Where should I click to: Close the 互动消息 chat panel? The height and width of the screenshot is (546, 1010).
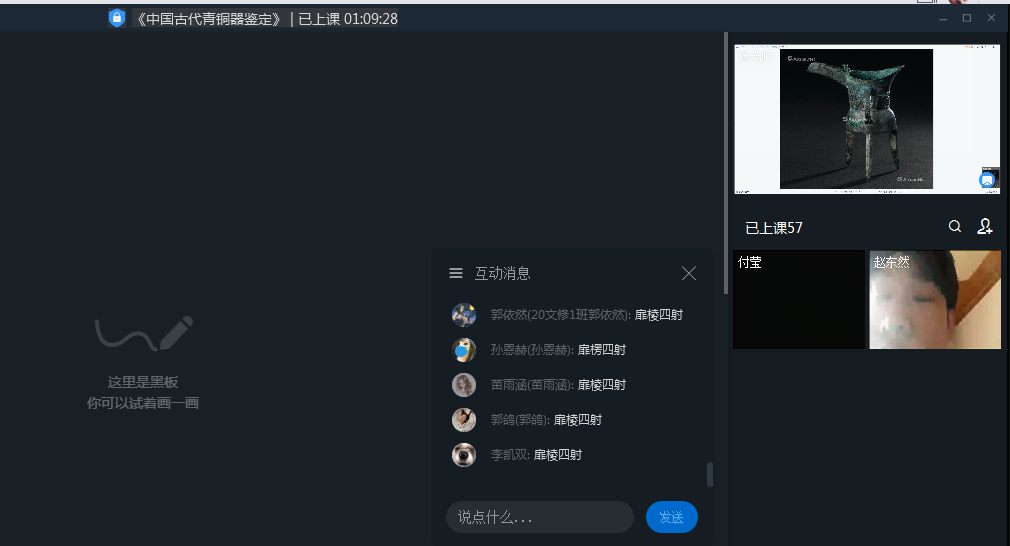click(689, 273)
